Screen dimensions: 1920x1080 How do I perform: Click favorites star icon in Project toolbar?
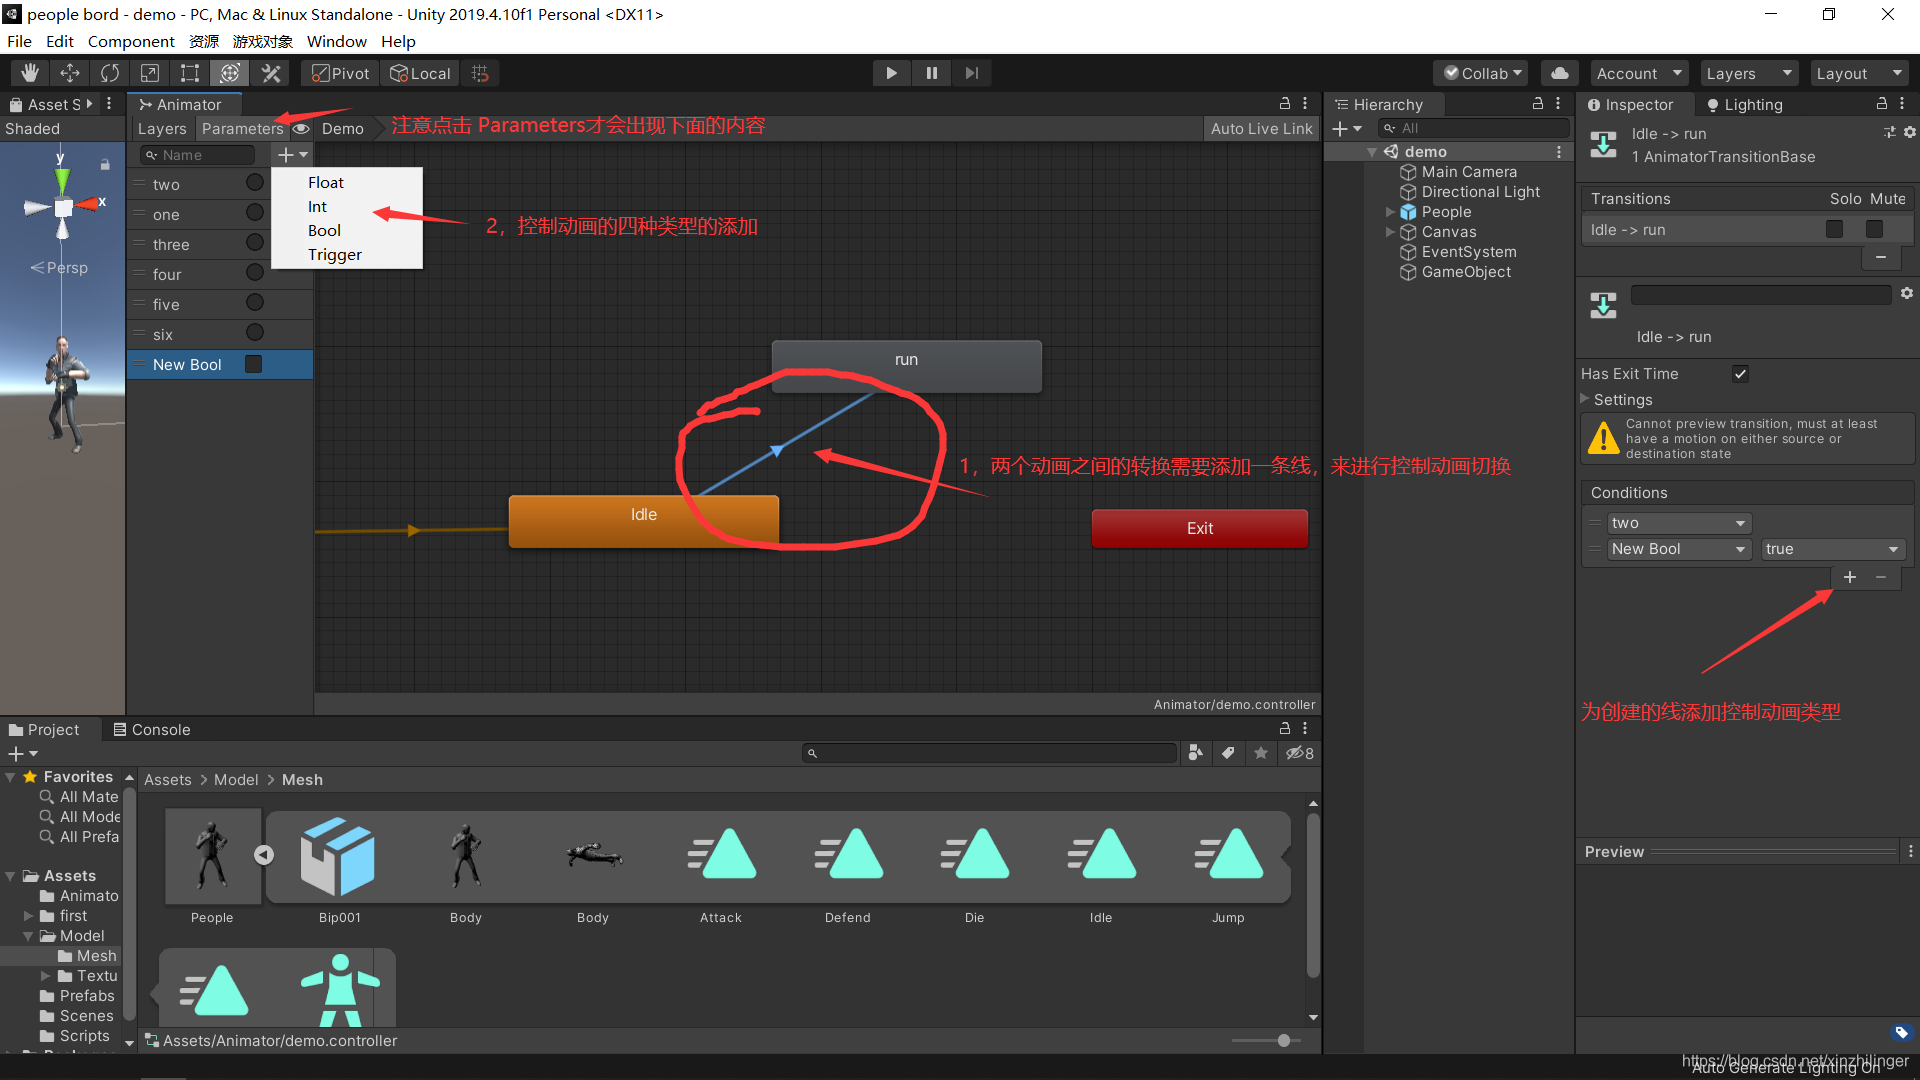pyautogui.click(x=1261, y=753)
